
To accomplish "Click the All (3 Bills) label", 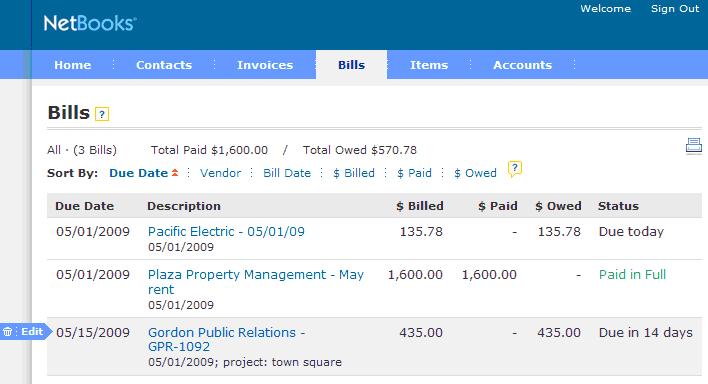I will (82, 150).
